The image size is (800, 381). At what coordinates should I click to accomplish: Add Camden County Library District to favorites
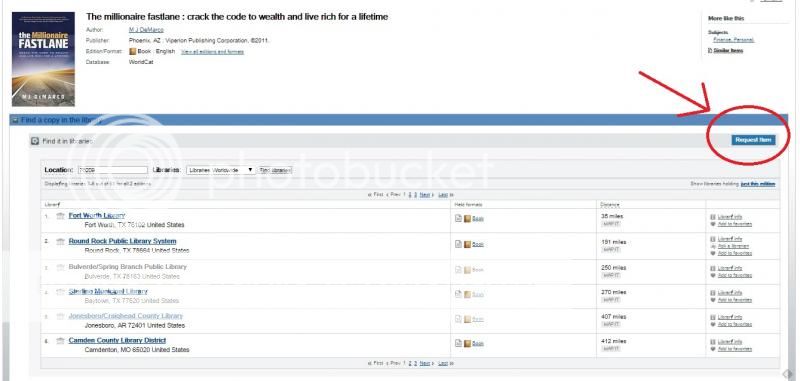735,349
